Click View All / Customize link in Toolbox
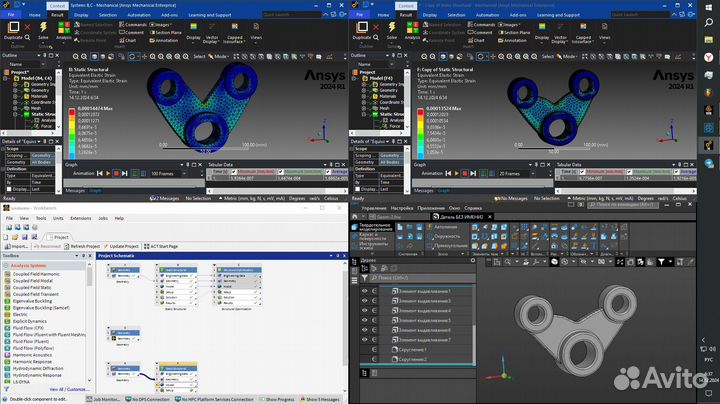This screenshot has width=720, height=404. [x=69, y=389]
